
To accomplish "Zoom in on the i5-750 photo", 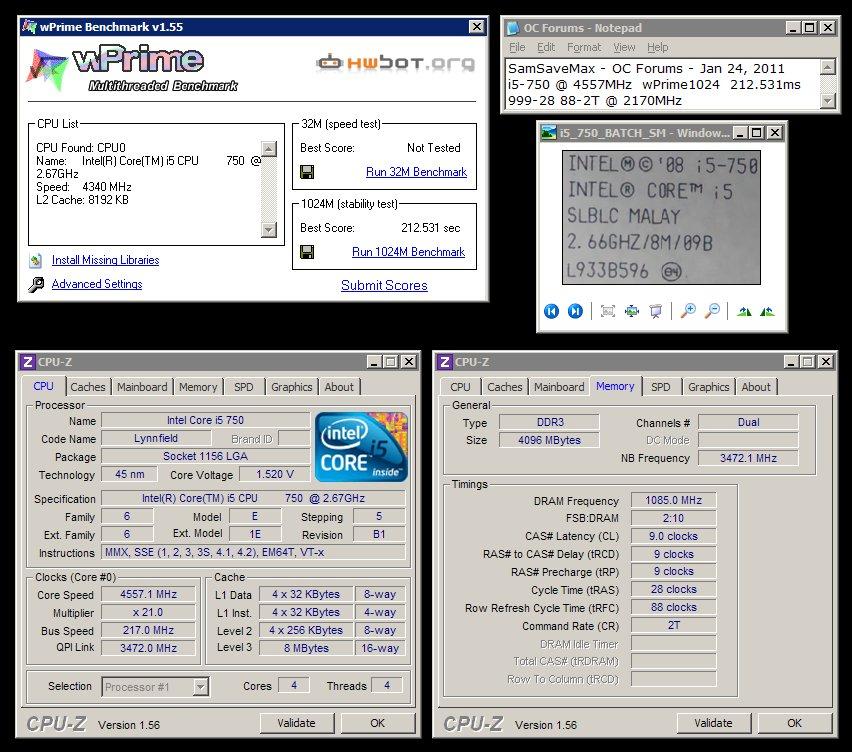I will tap(688, 311).
